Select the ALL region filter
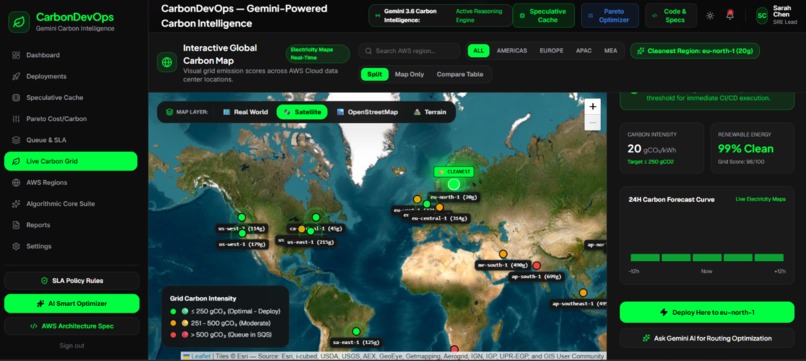Viewport: 806px width, 361px height. [x=479, y=51]
